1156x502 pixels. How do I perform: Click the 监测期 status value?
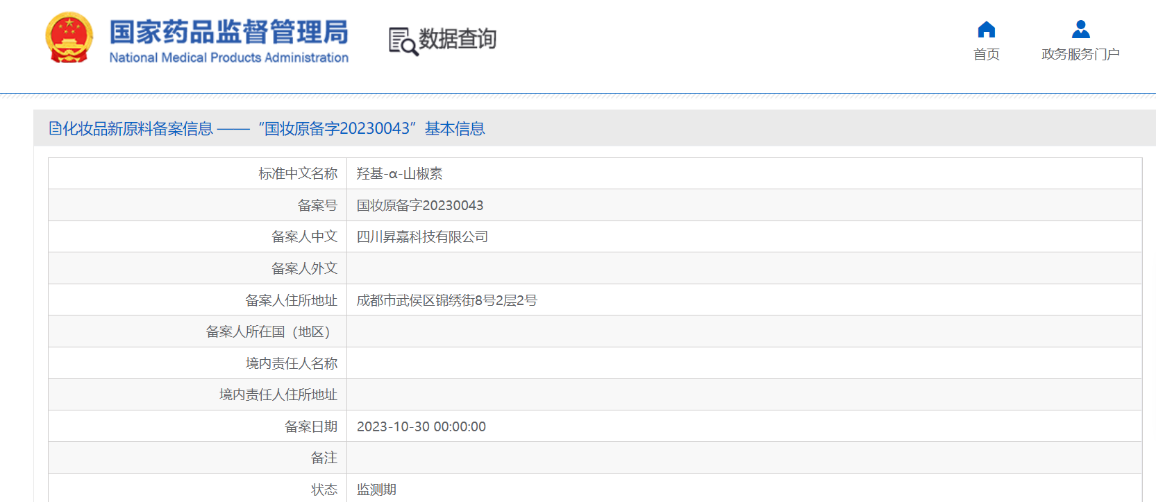point(376,490)
